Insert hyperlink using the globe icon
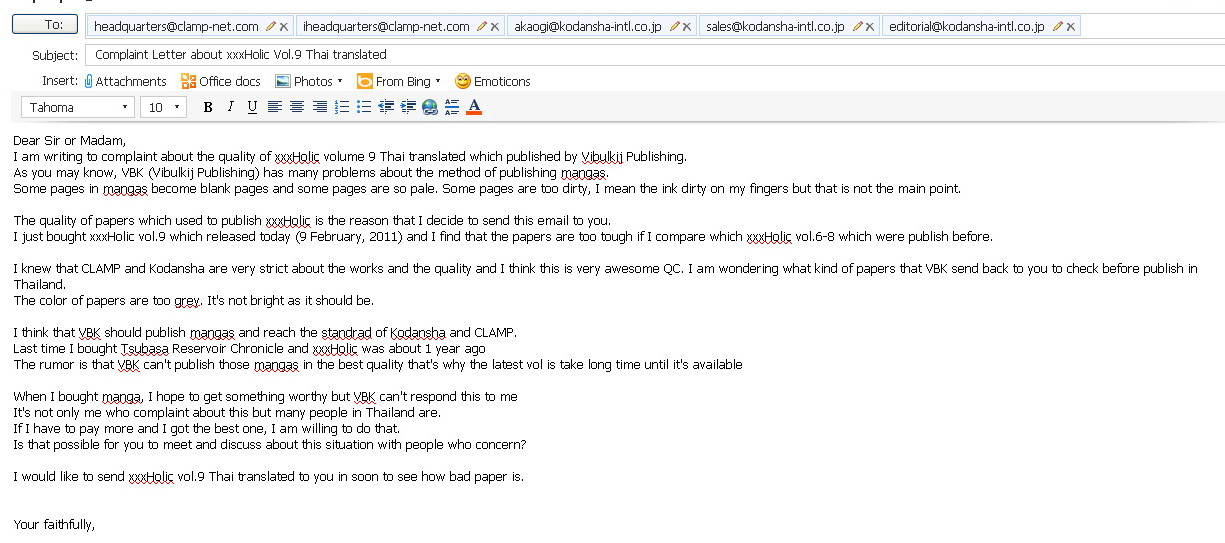Image resolution: width=1225 pixels, height=543 pixels. coord(430,107)
